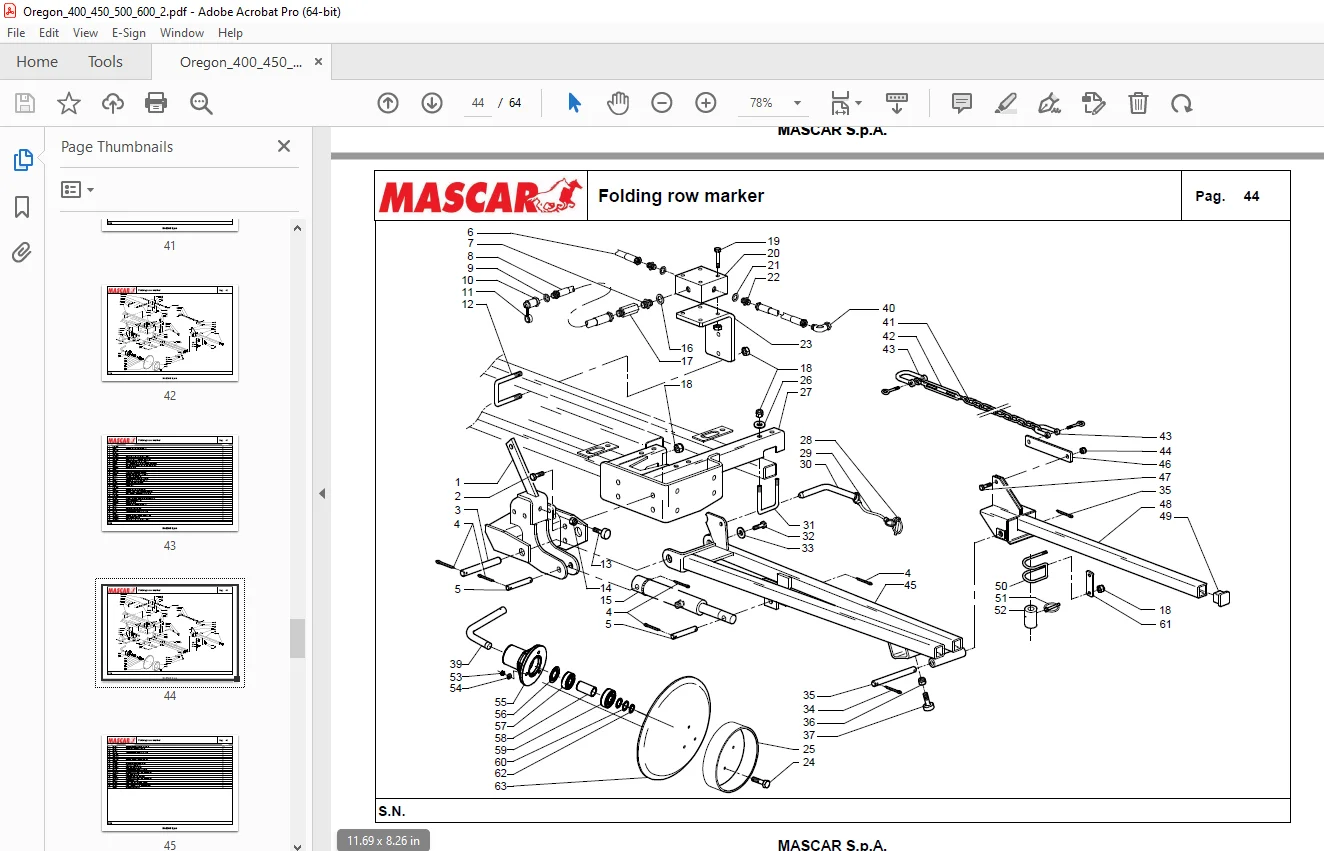
Task: Open the find text magnifier tool
Action: click(201, 103)
